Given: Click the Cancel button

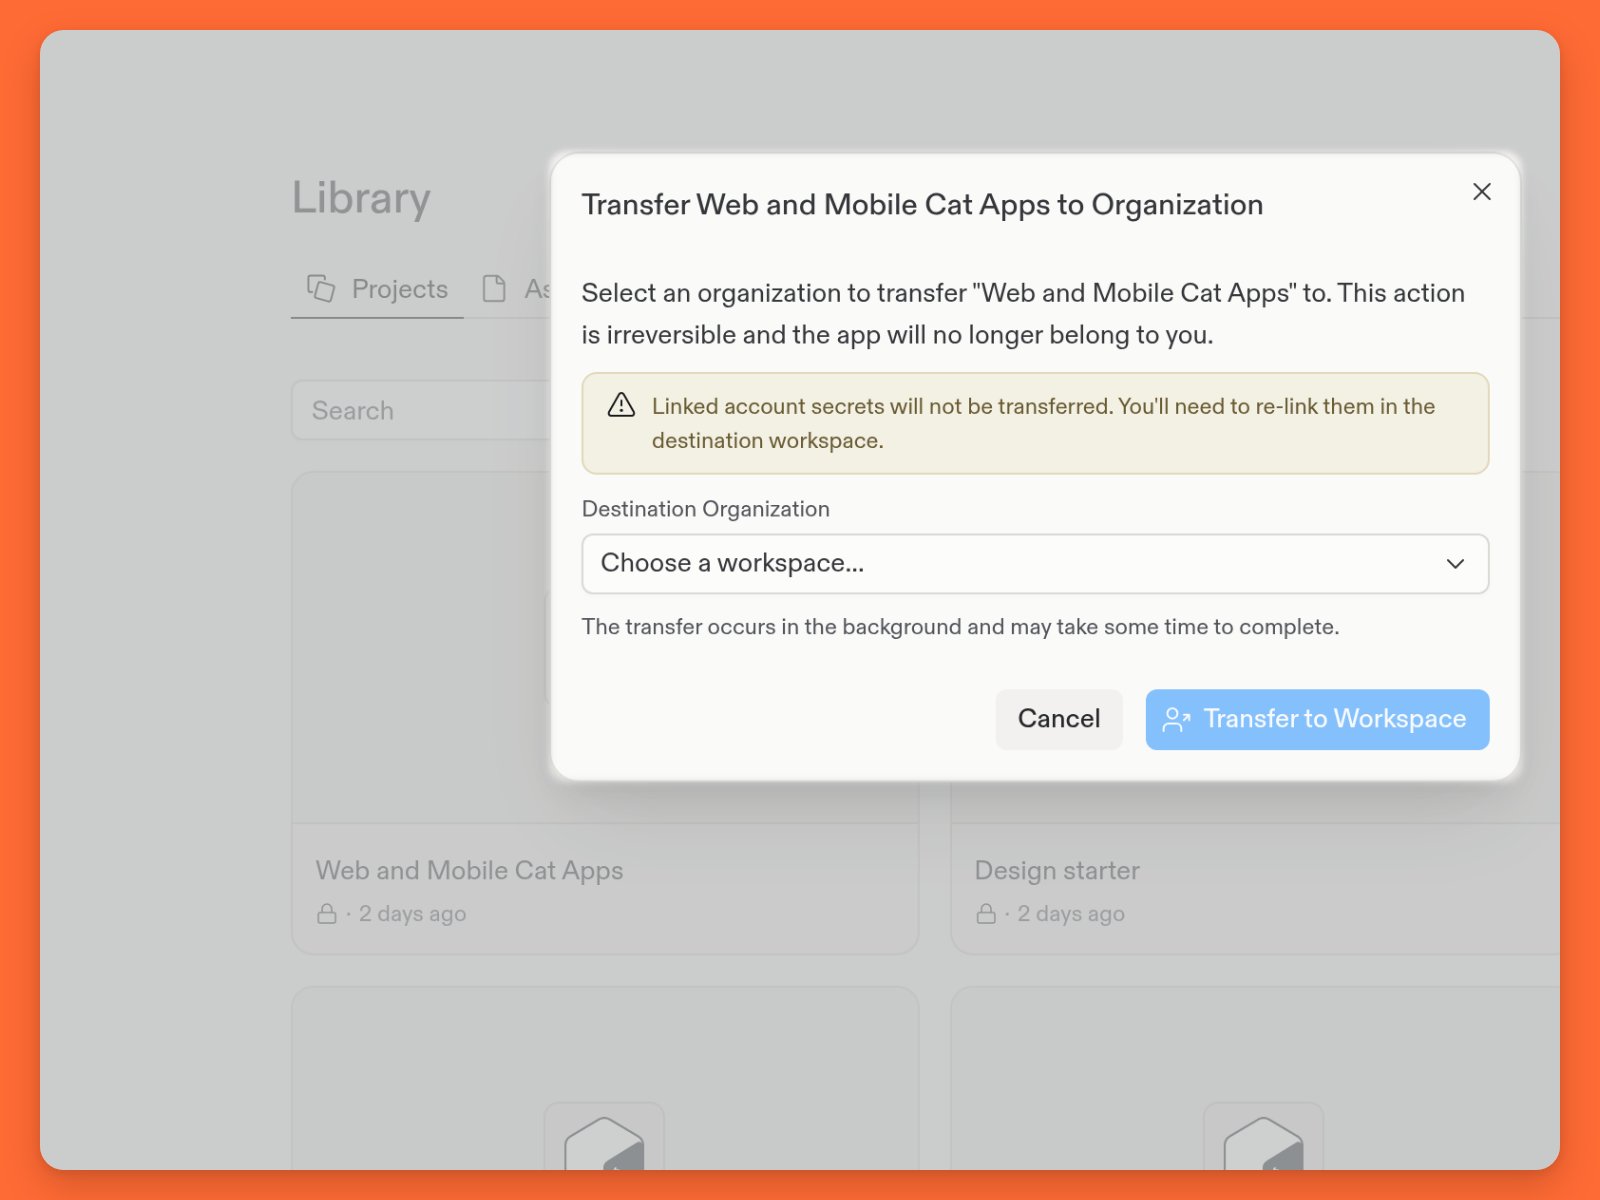Looking at the screenshot, I should (1059, 719).
